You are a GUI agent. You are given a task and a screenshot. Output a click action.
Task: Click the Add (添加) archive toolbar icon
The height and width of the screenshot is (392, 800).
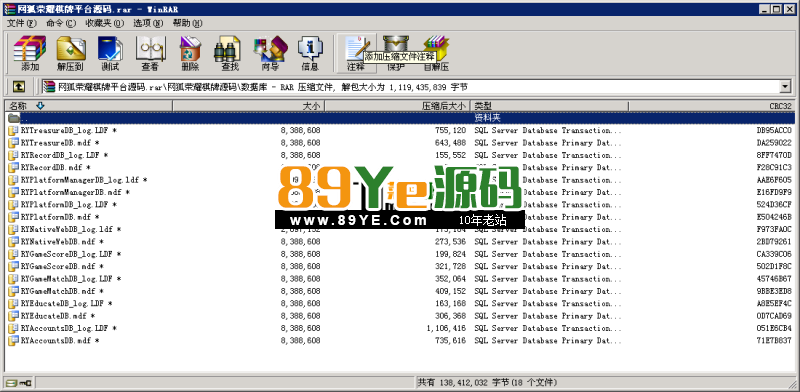tap(30, 53)
